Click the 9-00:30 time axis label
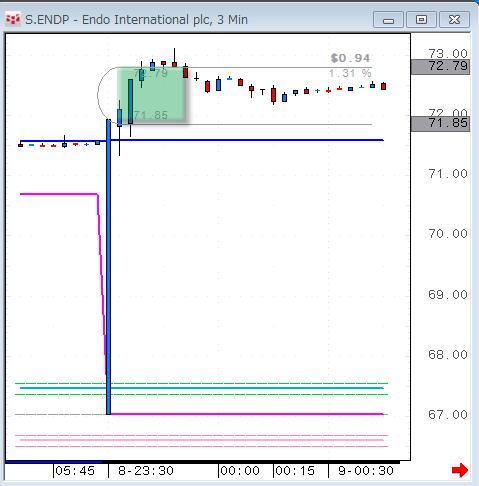Image resolution: width=479 pixels, height=486 pixels. [366, 471]
